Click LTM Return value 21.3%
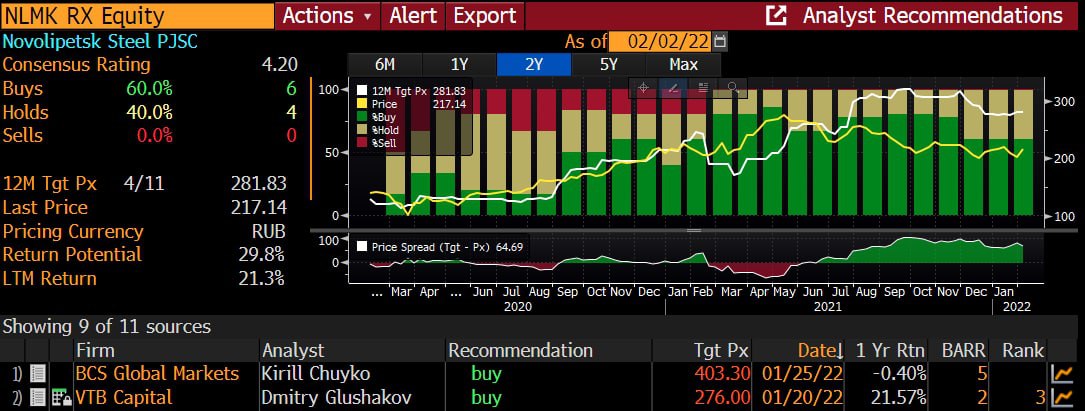This screenshot has height=411, width=1085. click(x=262, y=278)
